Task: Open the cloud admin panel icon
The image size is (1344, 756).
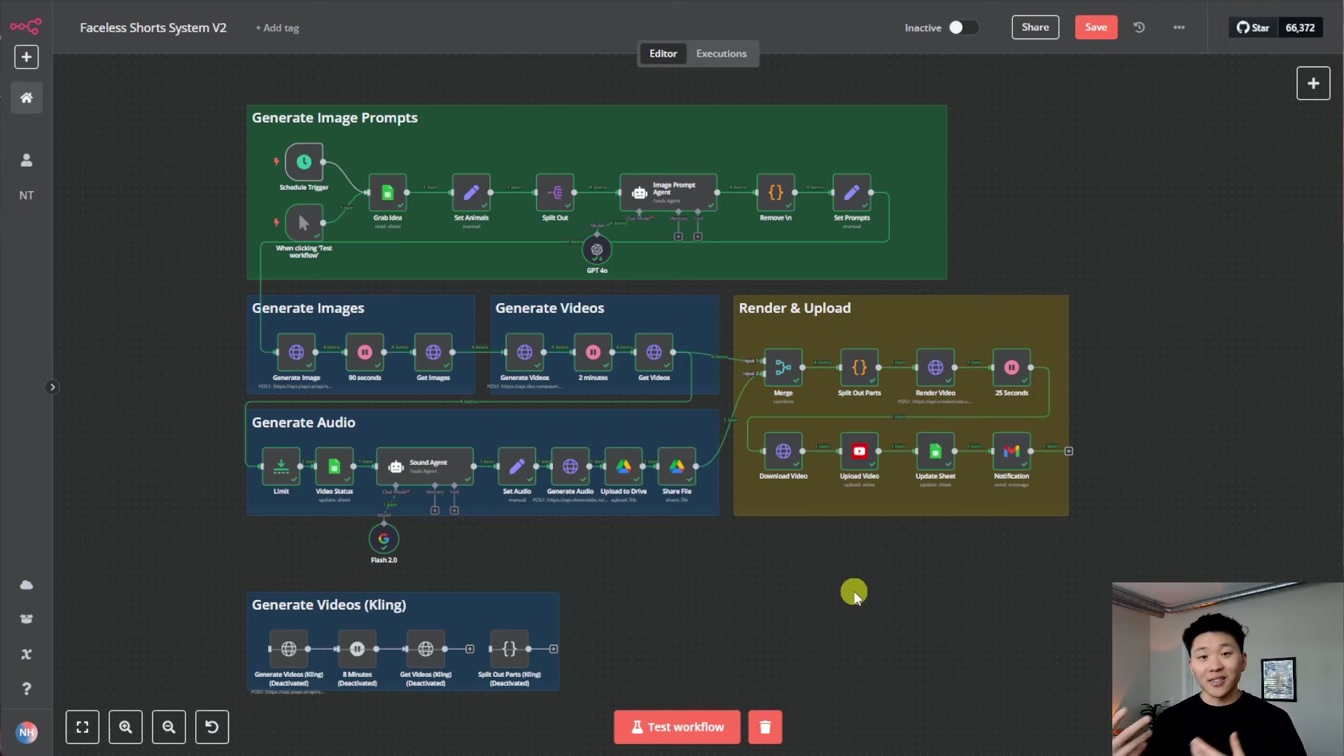Action: pos(26,585)
